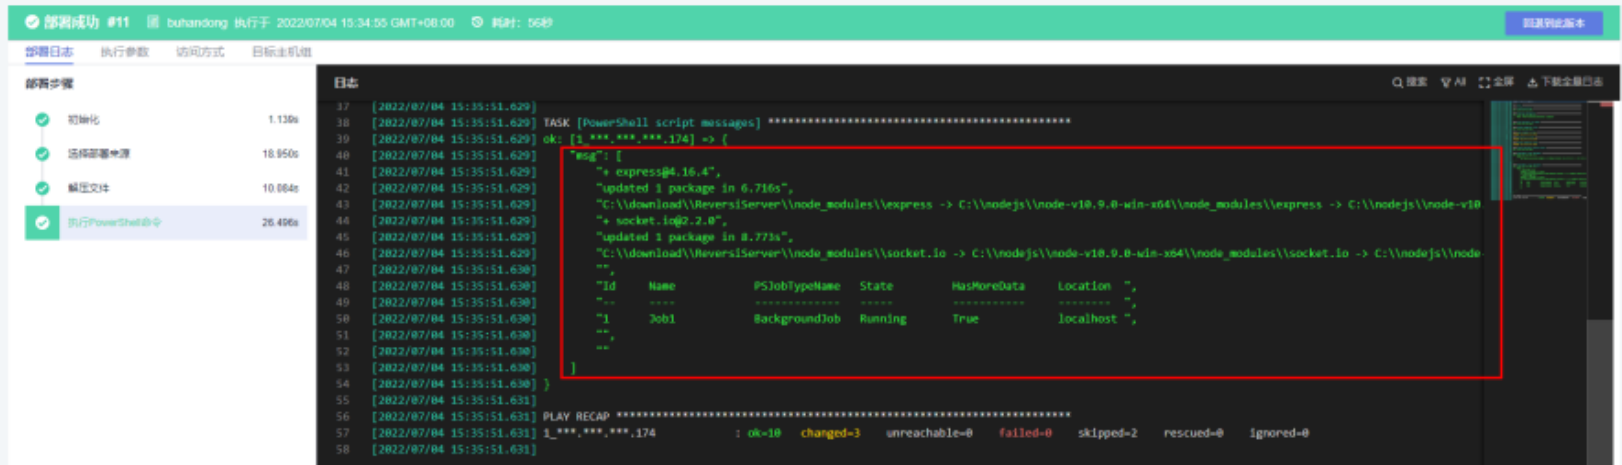This screenshot has width=1622, height=465.
Task: Click the ok=10 recap value
Action: coord(764,433)
